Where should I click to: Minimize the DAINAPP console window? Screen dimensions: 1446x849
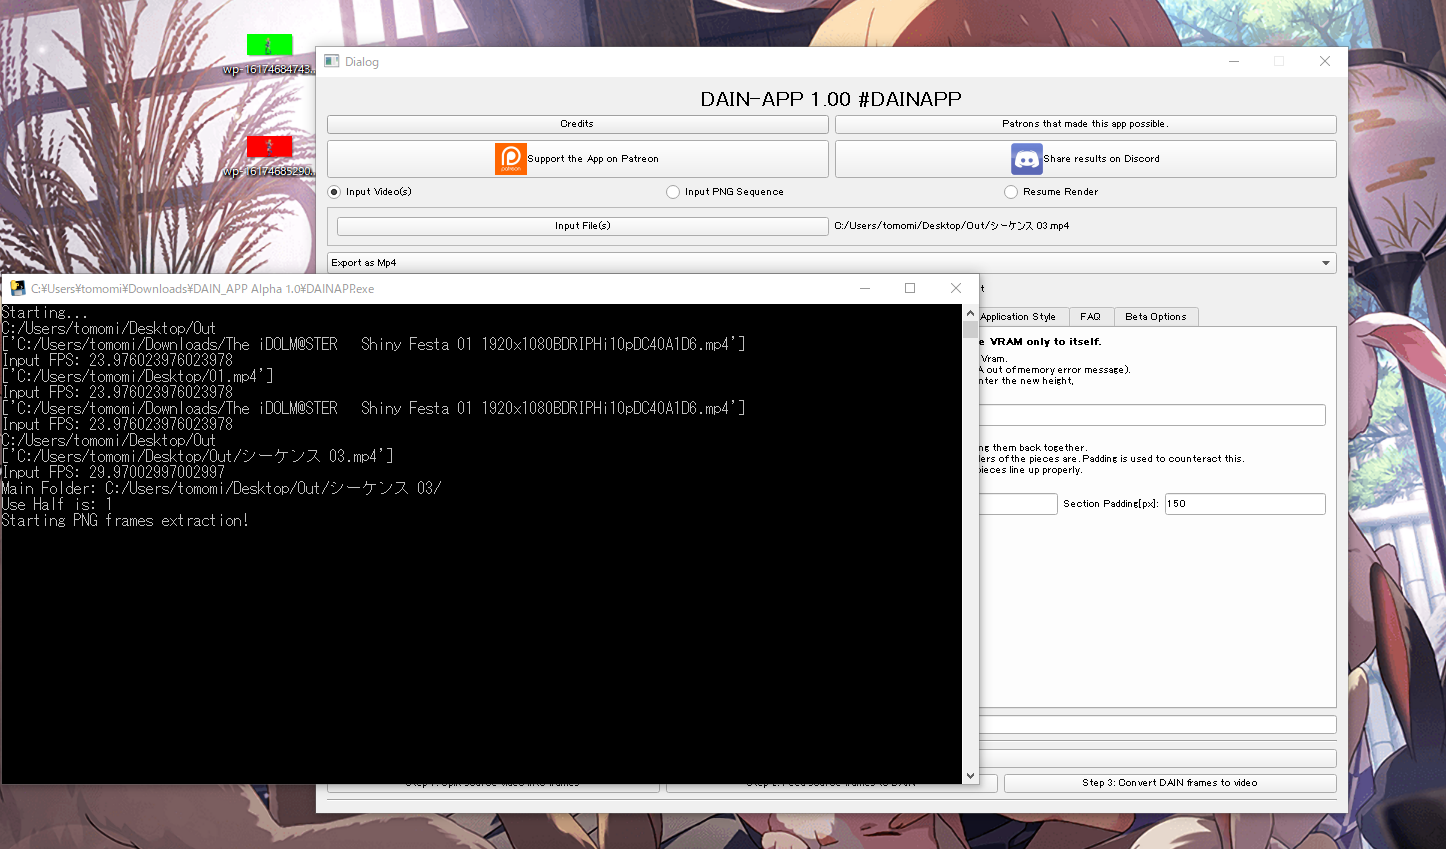click(865, 288)
